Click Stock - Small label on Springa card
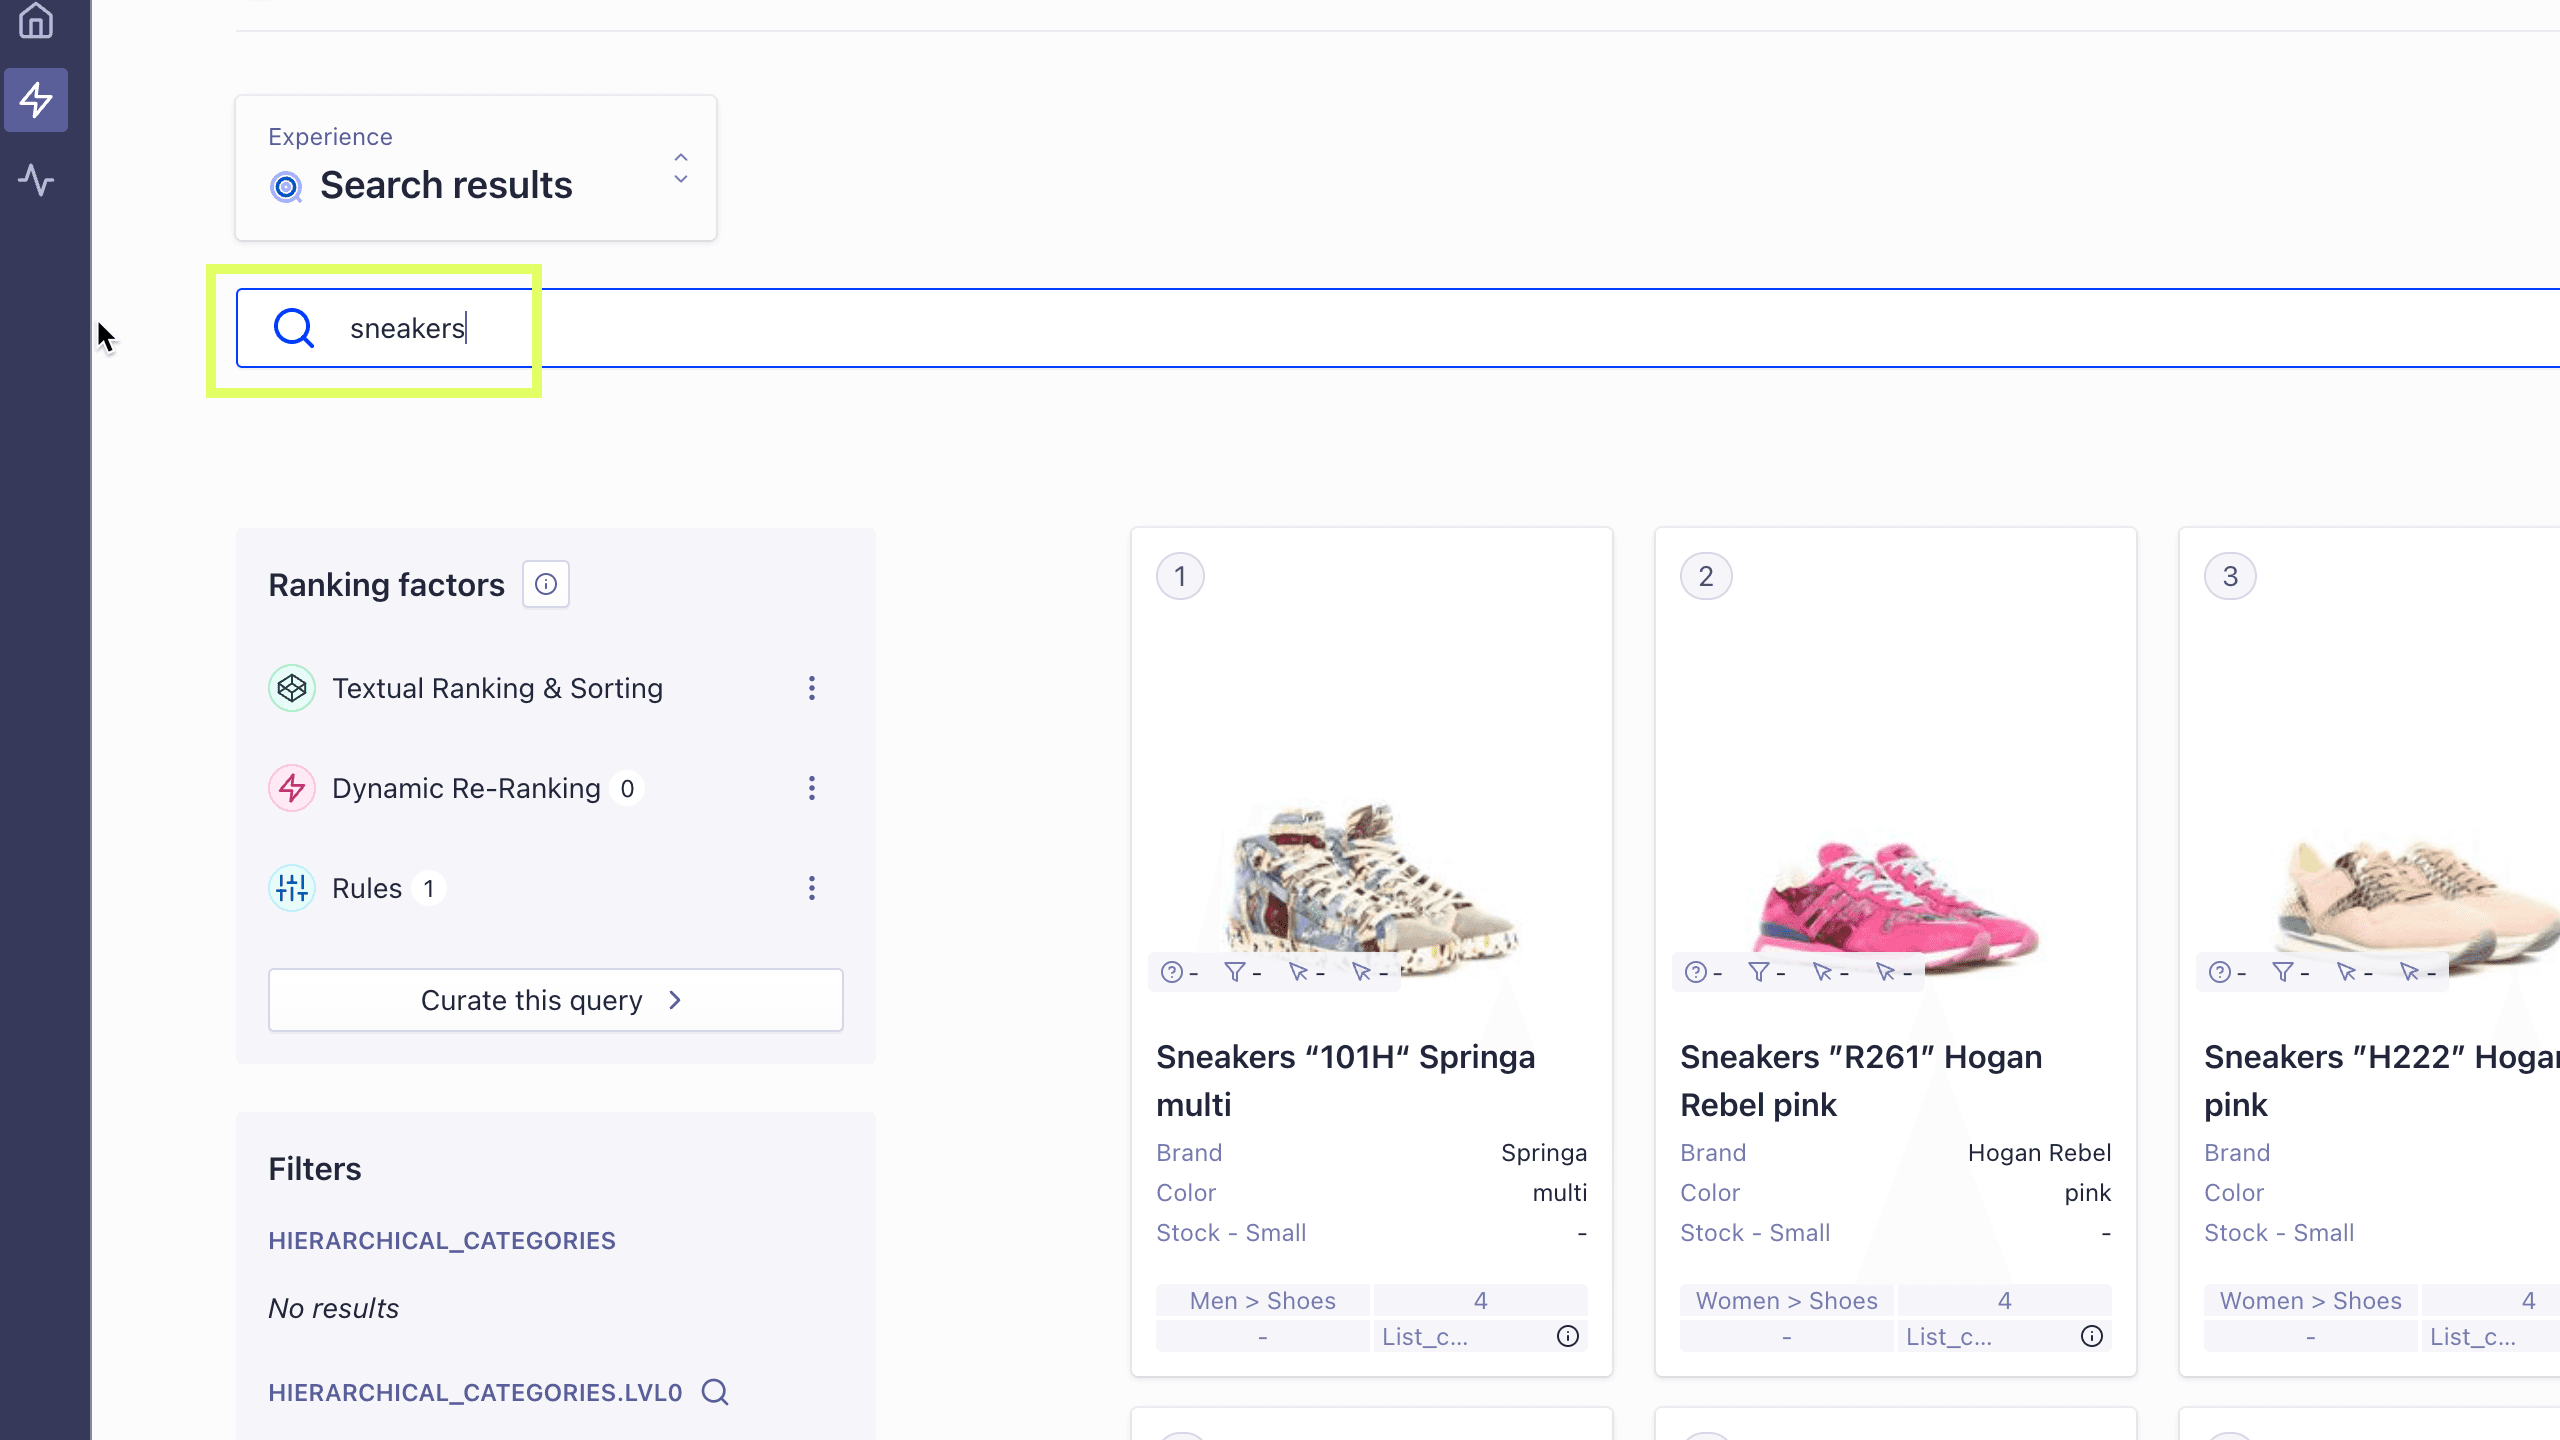Viewport: 2560px width, 1440px height. 1231,1232
